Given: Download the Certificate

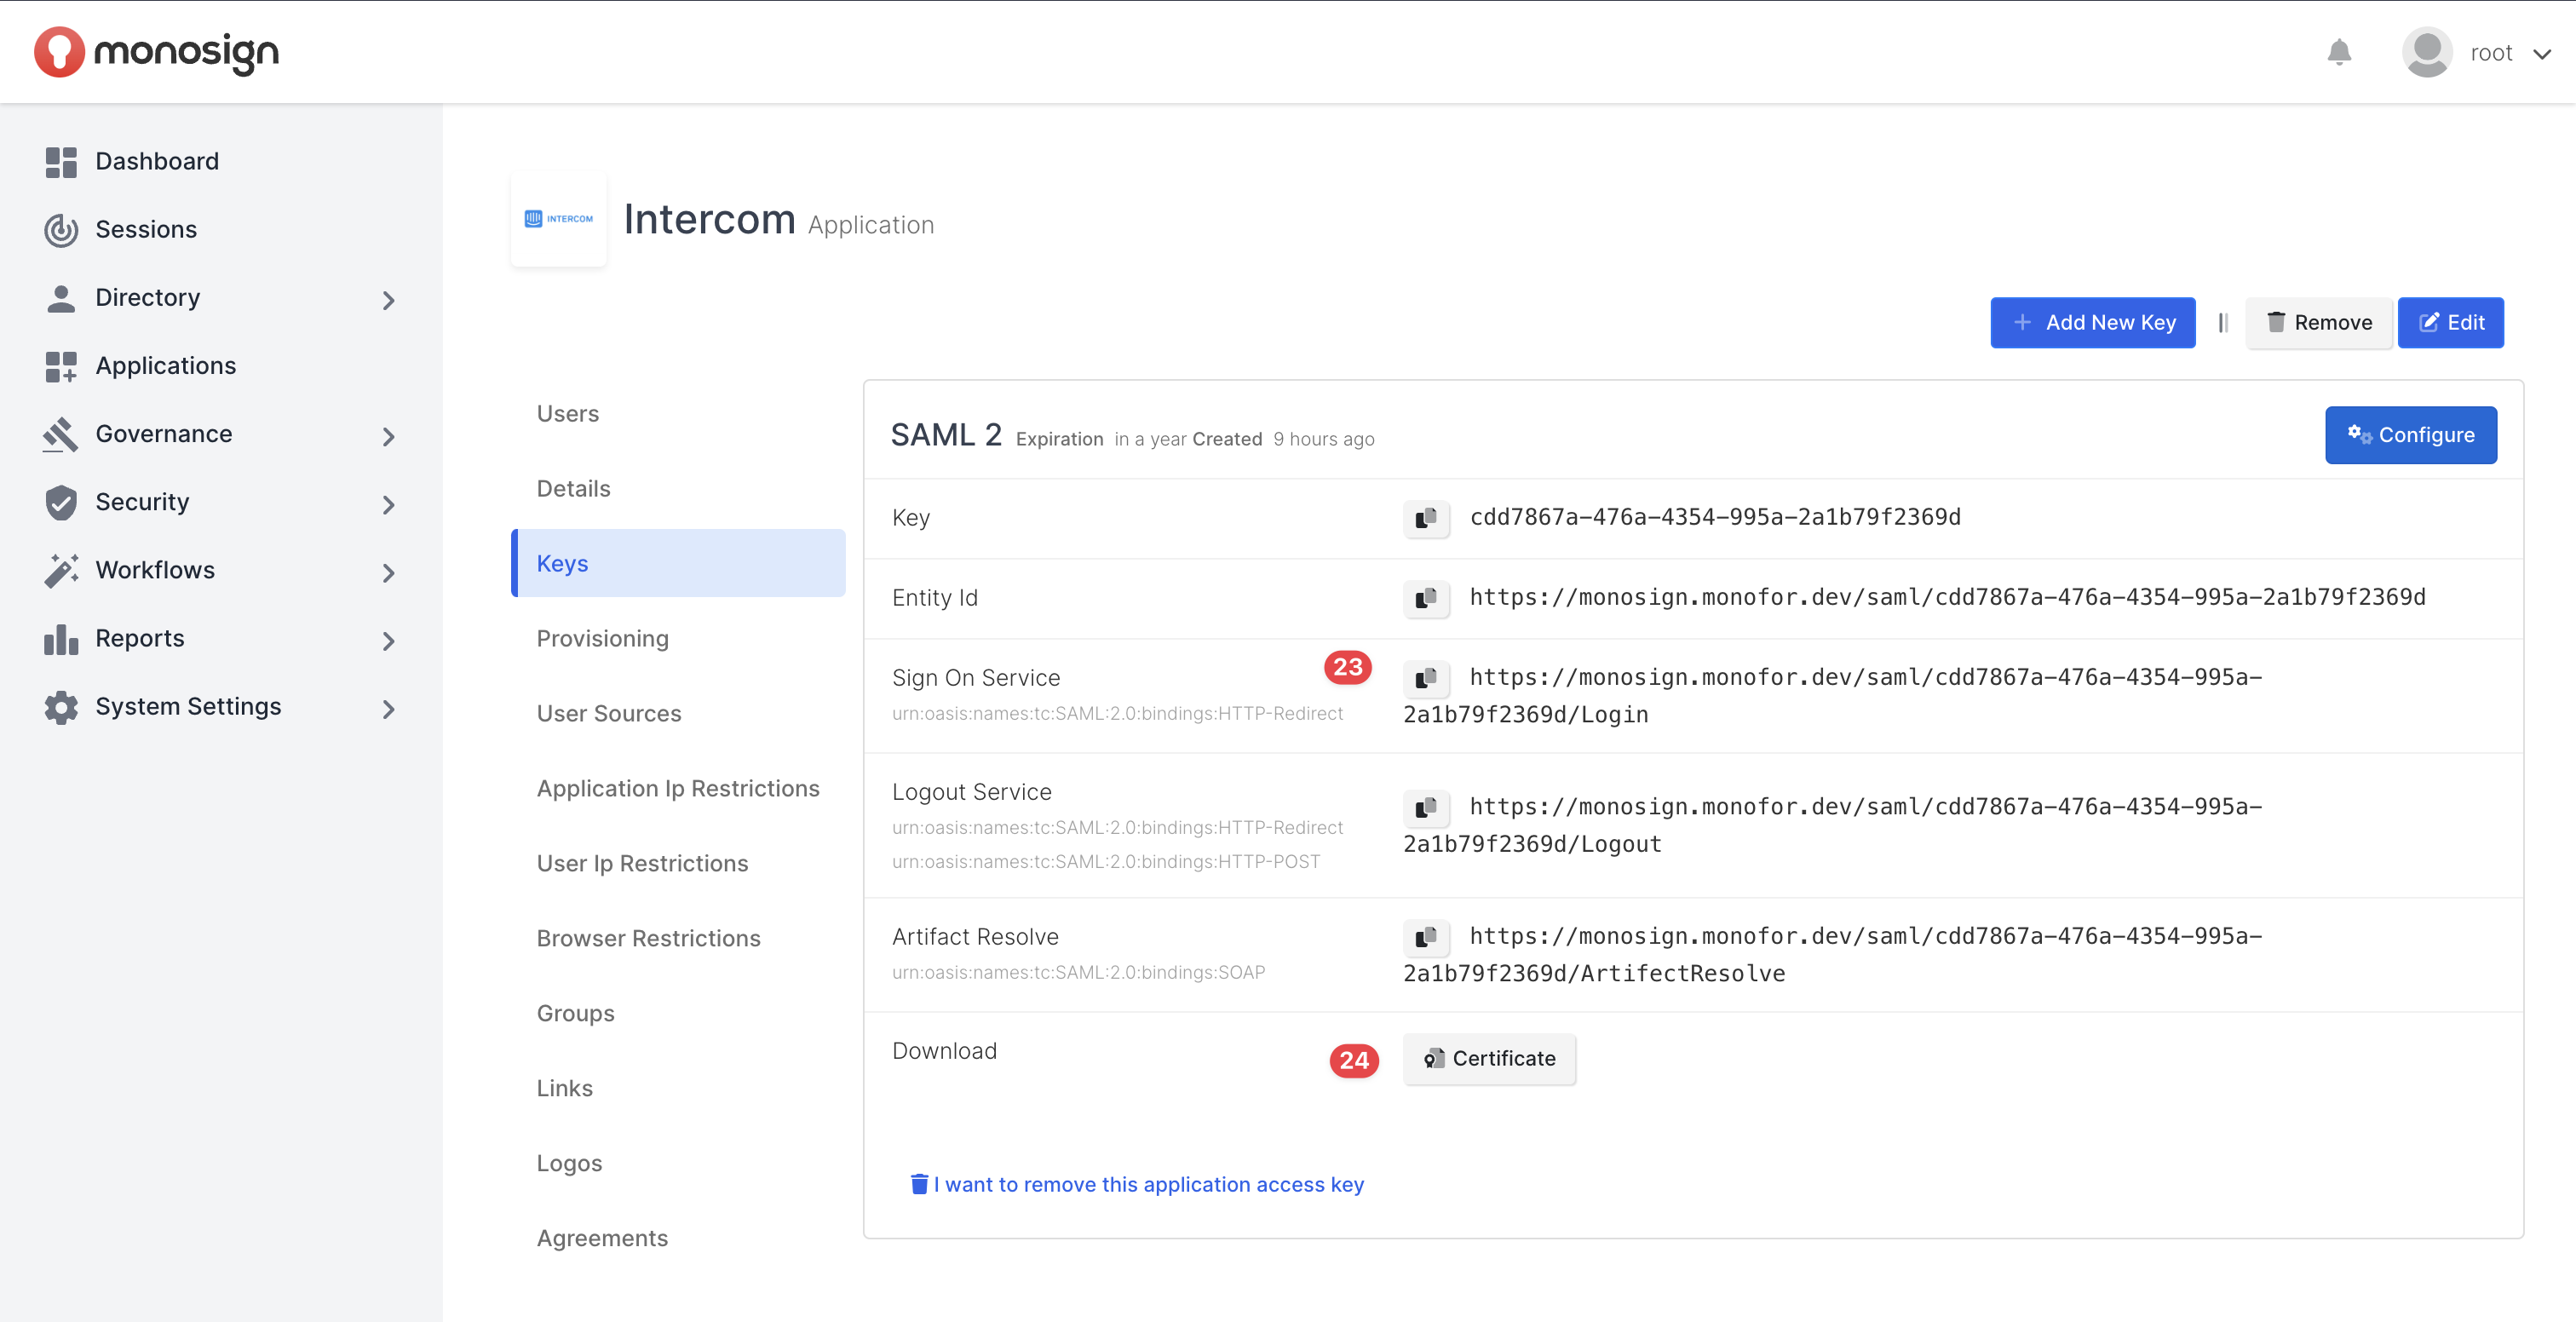Looking at the screenshot, I should point(1488,1058).
